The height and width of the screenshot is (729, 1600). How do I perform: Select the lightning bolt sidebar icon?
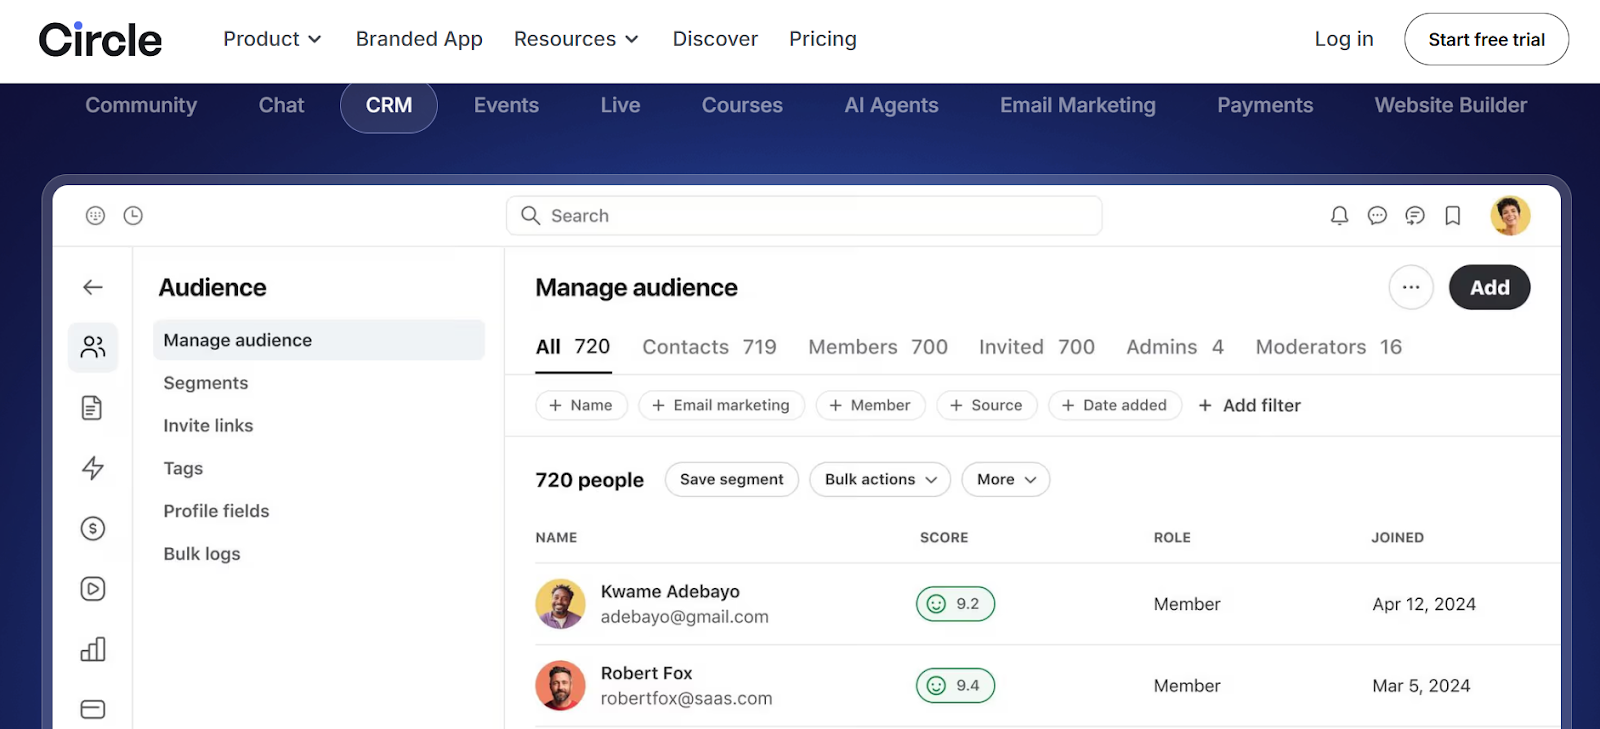(x=93, y=468)
